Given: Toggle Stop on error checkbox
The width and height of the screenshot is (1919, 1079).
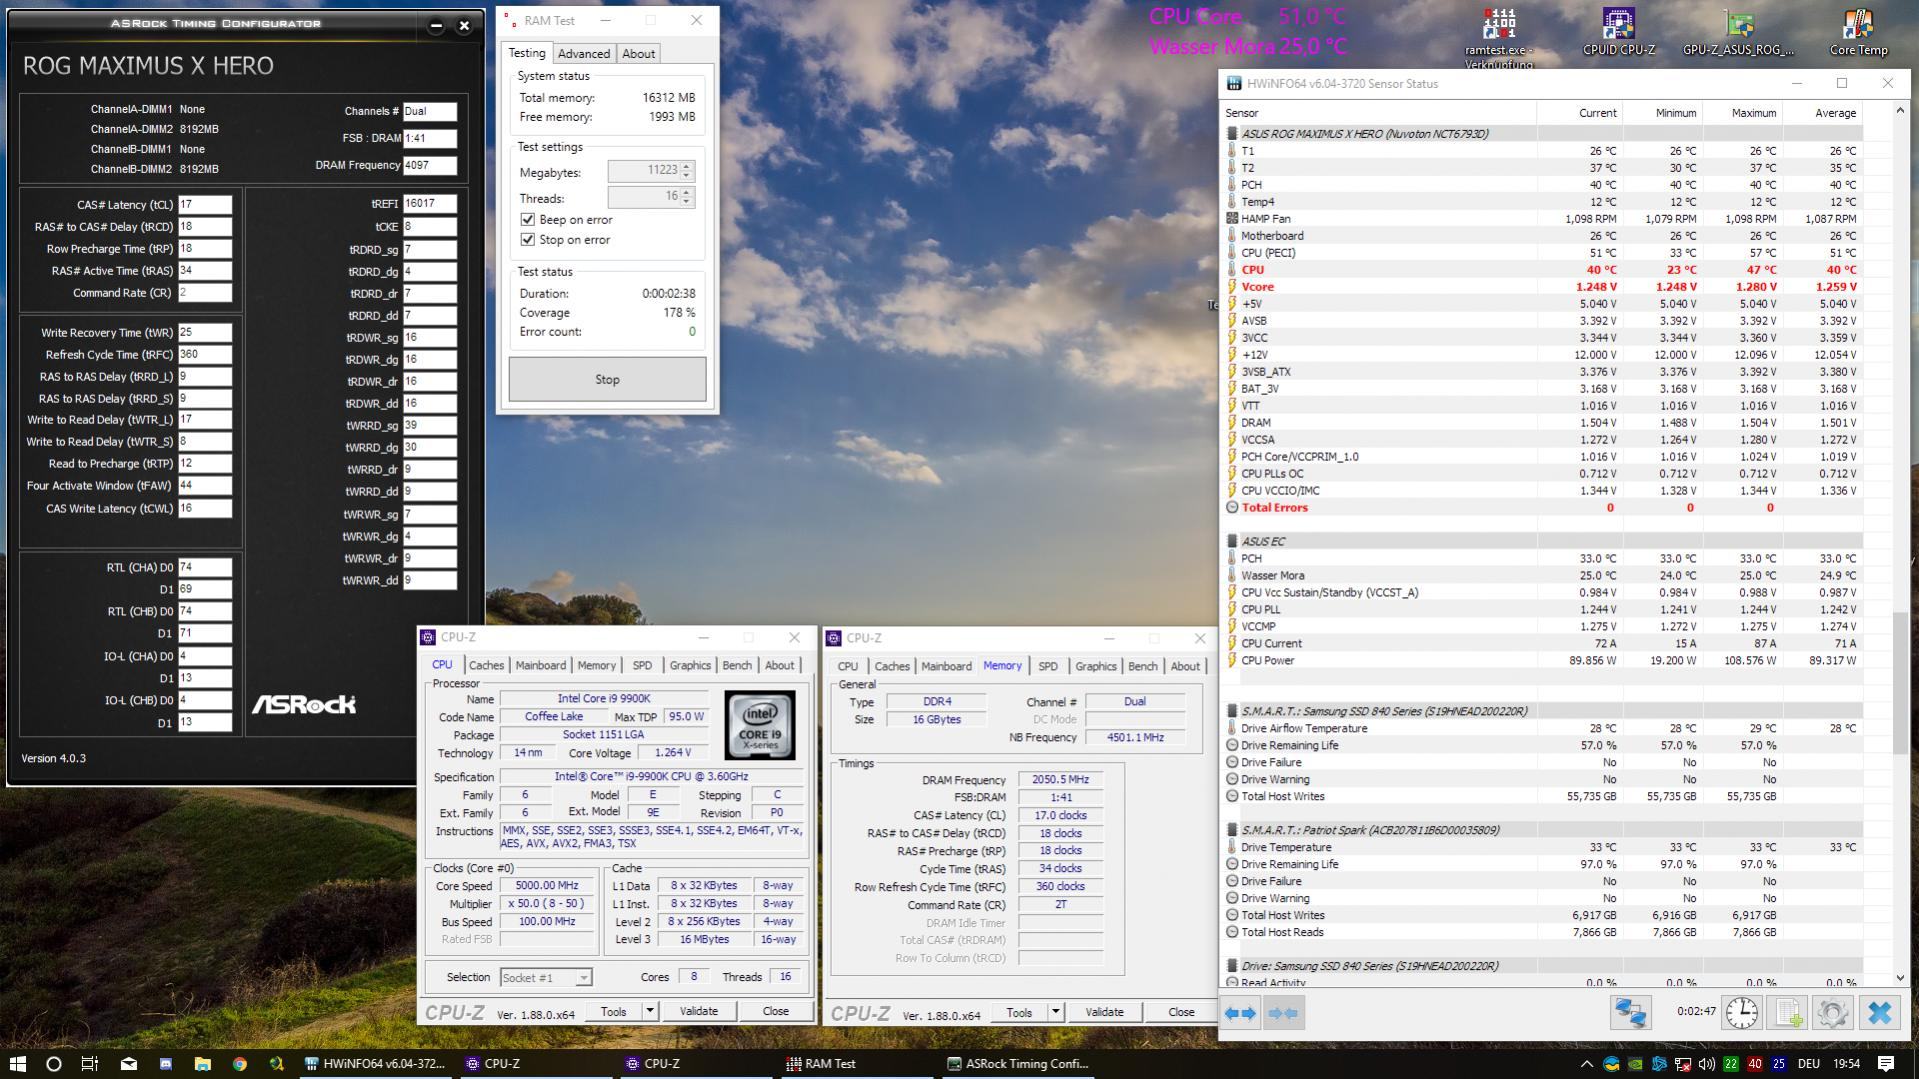Looking at the screenshot, I should (528, 239).
